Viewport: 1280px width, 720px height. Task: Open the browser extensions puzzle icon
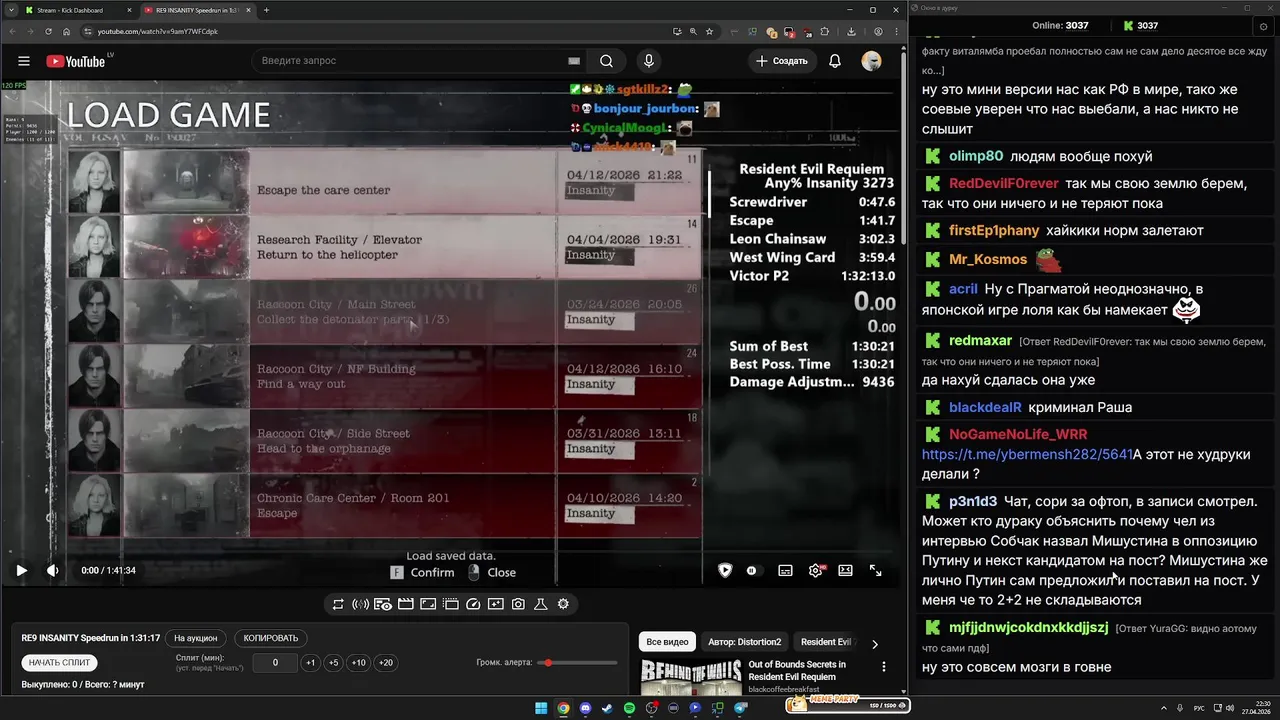[825, 31]
